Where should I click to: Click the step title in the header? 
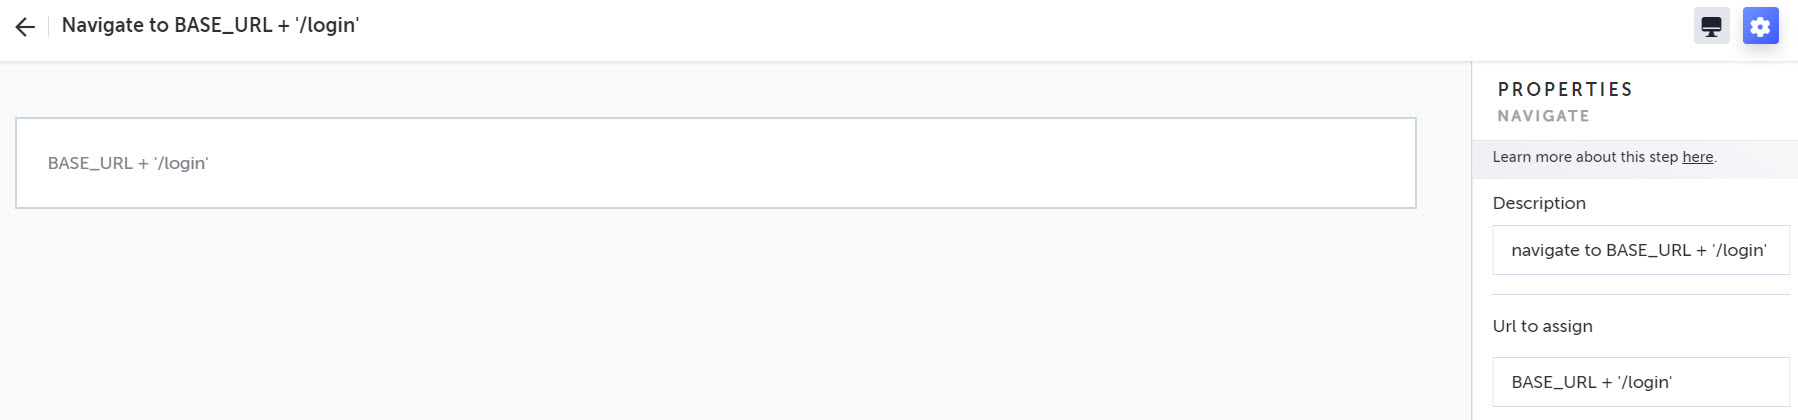pyautogui.click(x=210, y=25)
